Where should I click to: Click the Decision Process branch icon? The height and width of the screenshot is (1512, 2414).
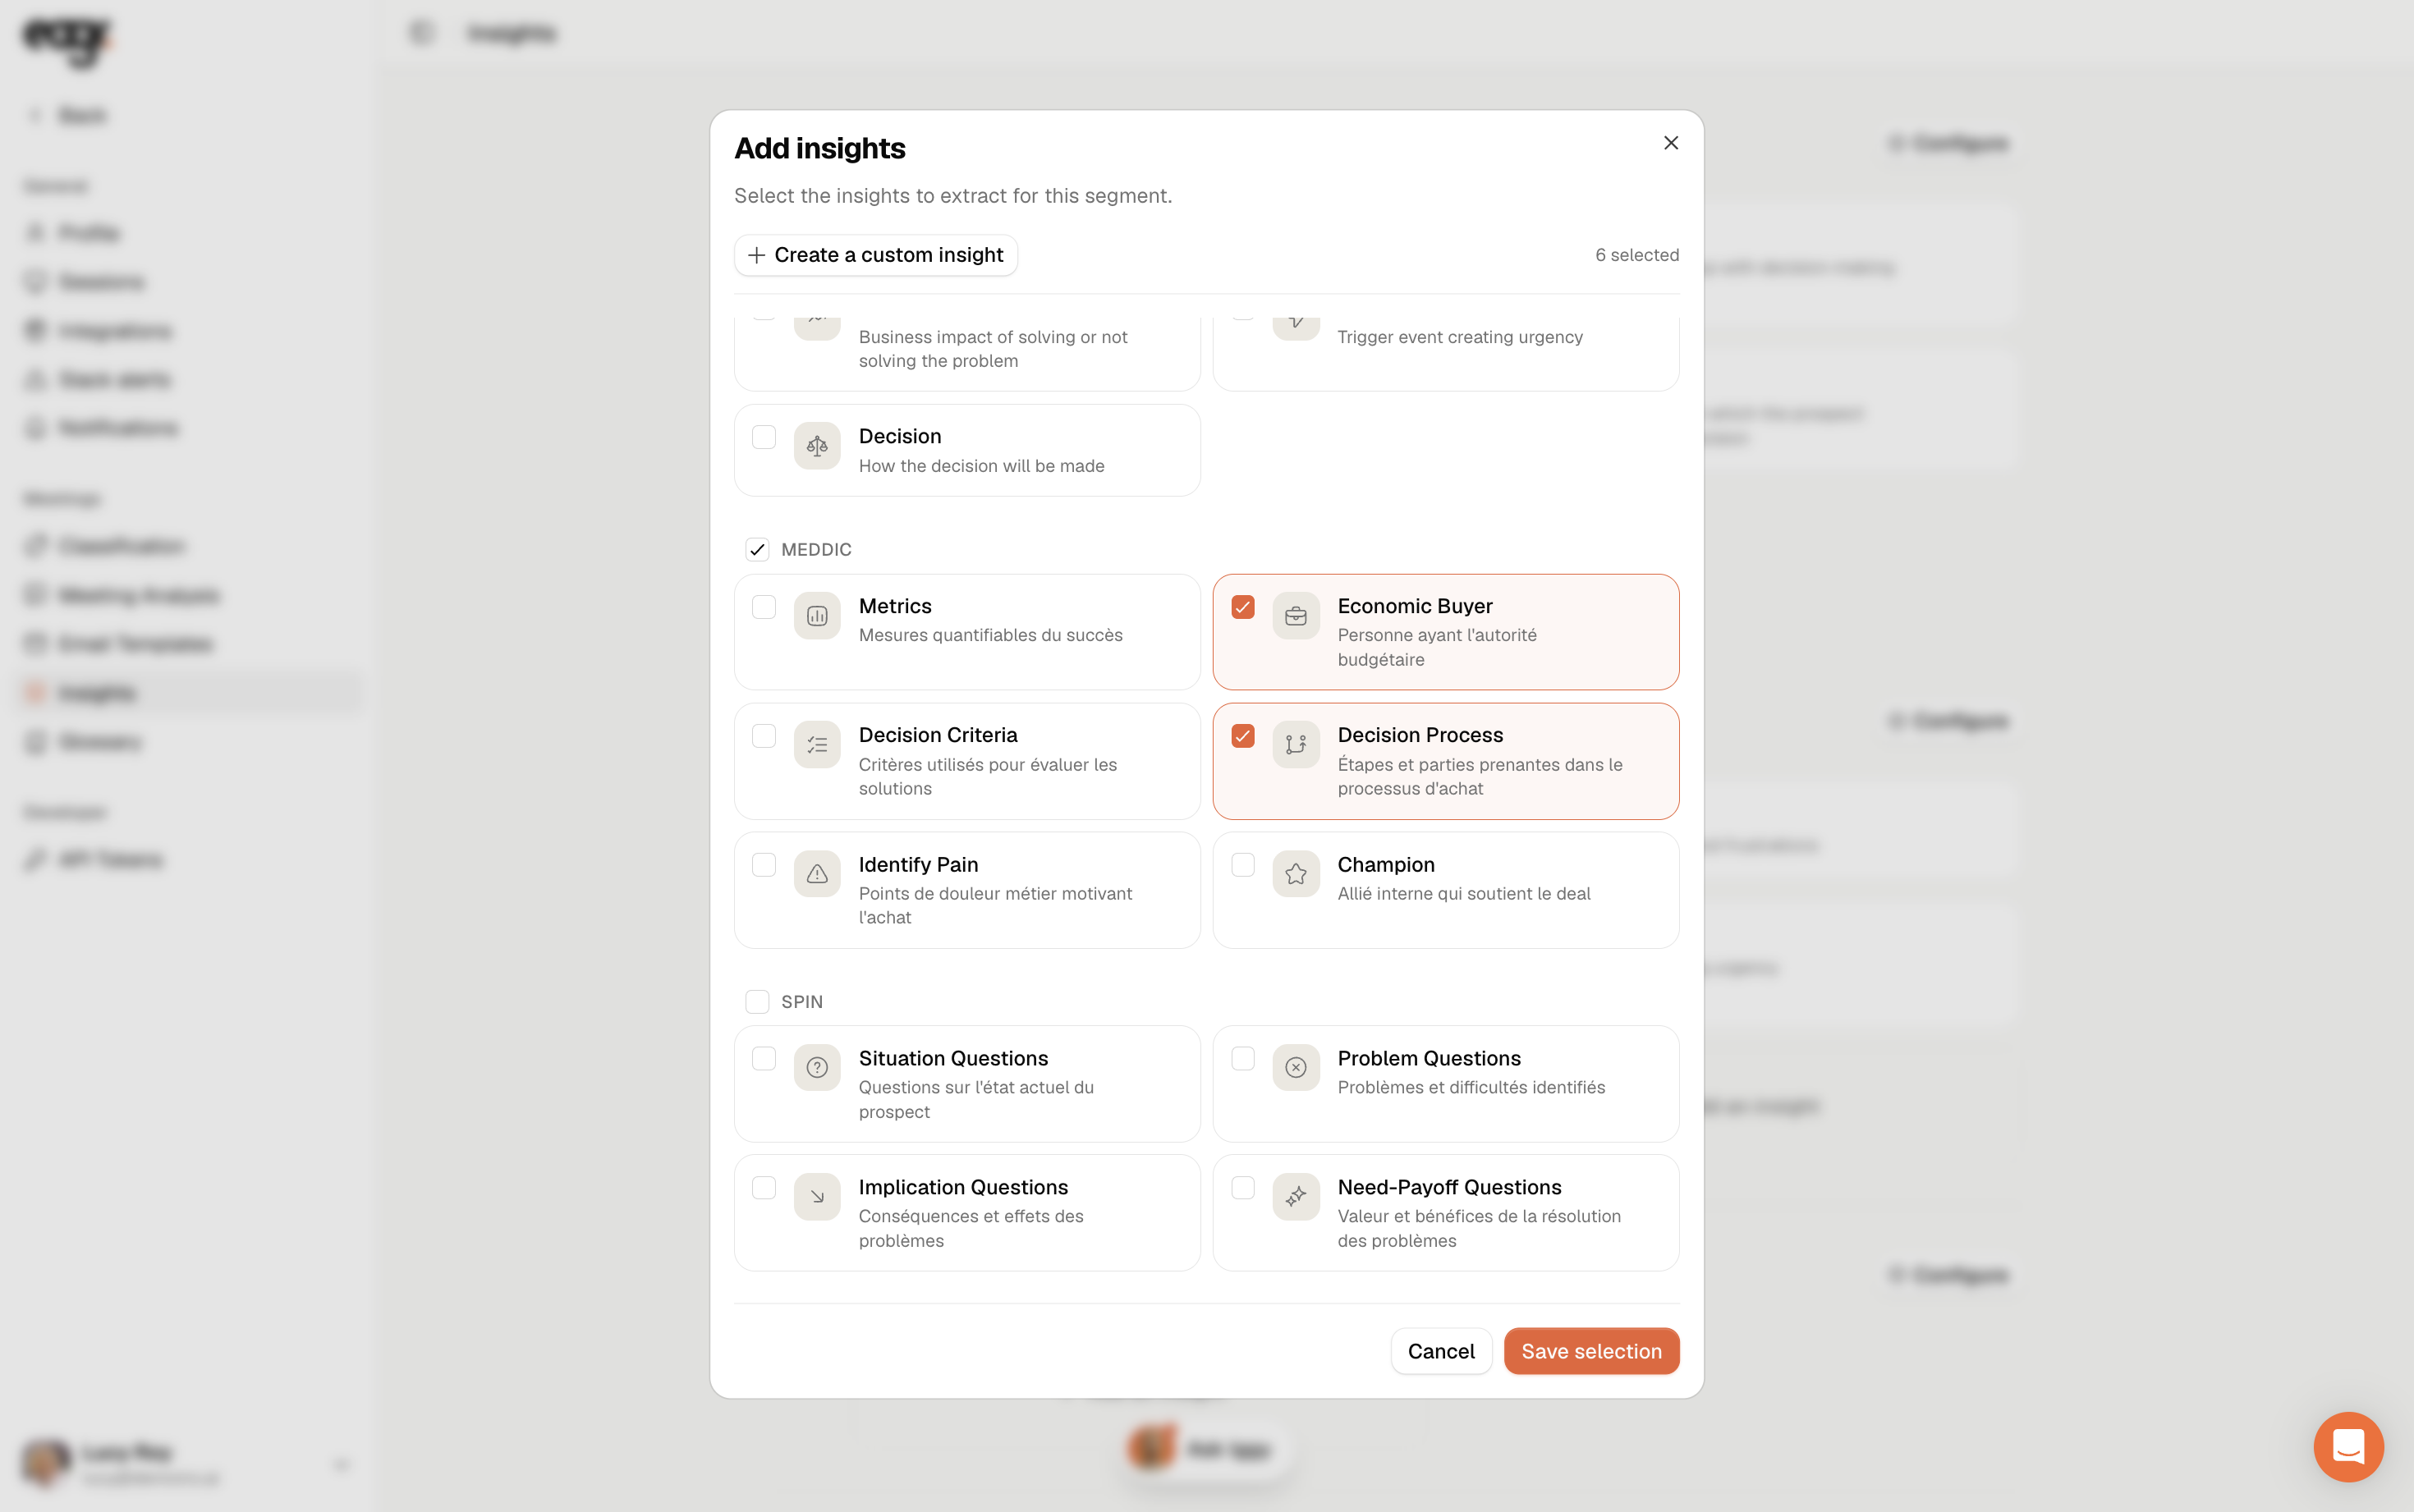click(x=1296, y=745)
